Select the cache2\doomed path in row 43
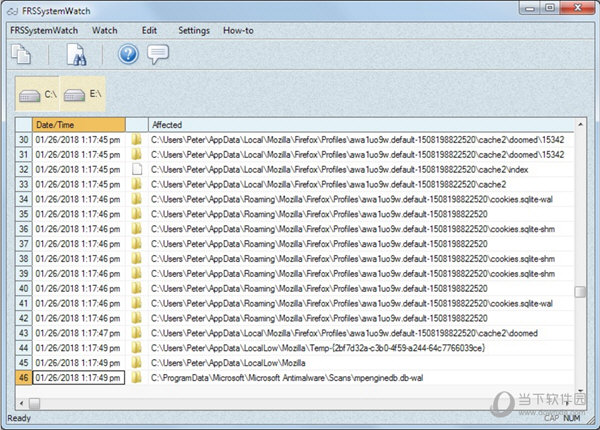Screen dimensions: 600x430 click(x=344, y=333)
